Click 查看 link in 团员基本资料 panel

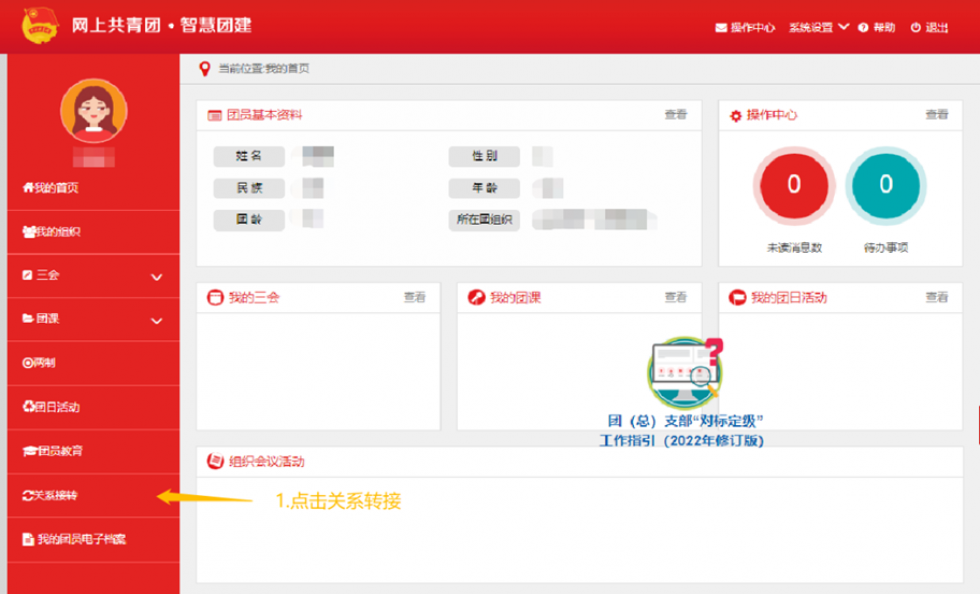pos(676,115)
